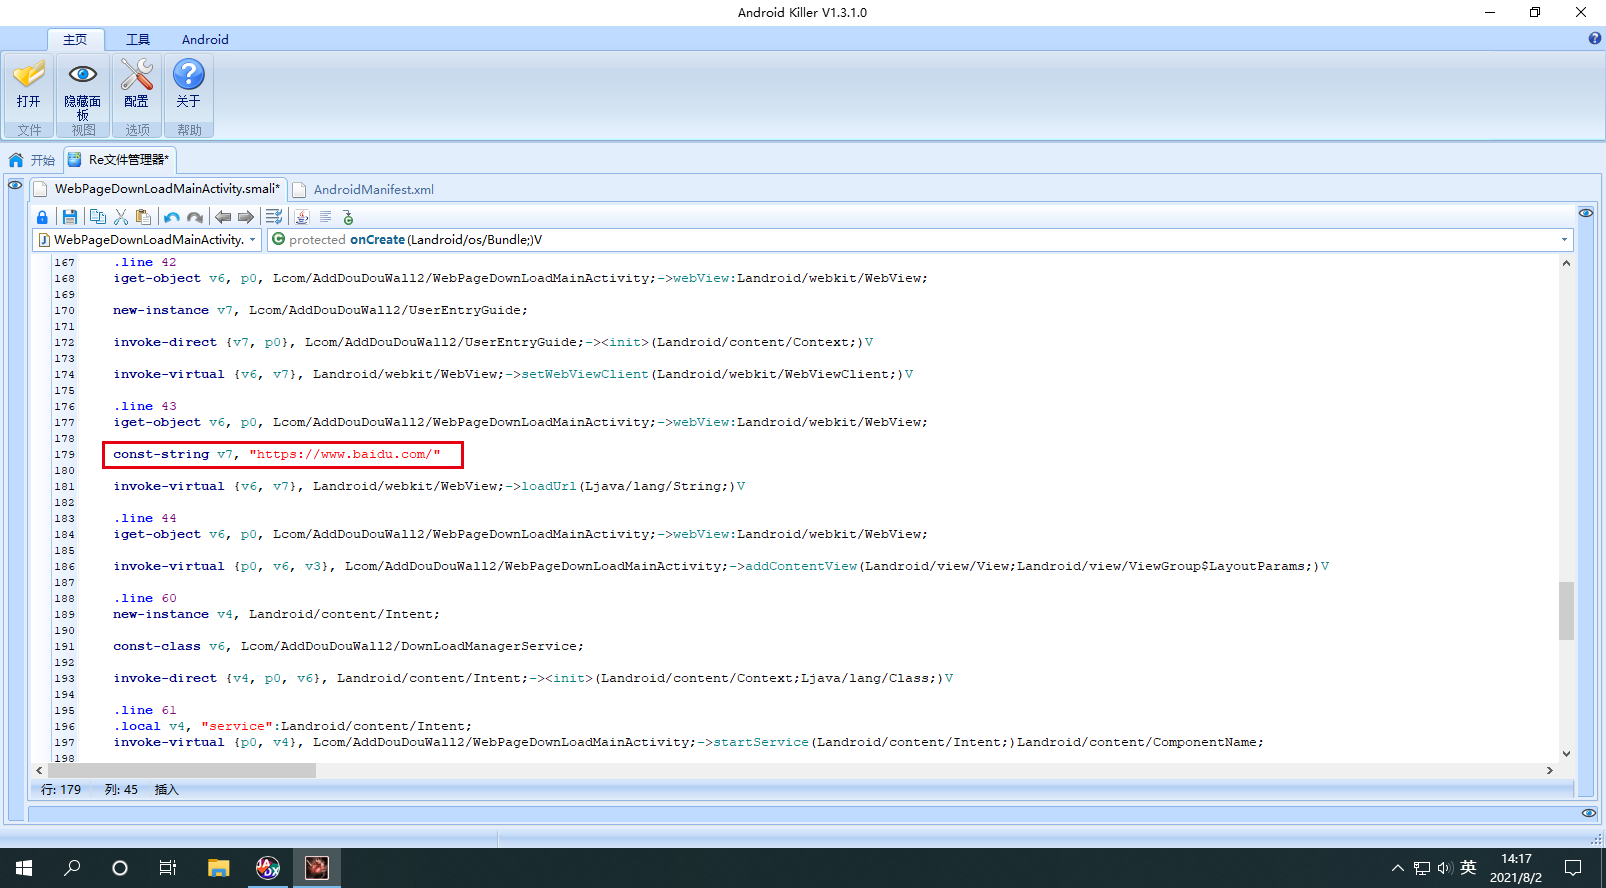Navigate forward with right arrow icon
This screenshot has width=1606, height=888.
point(246,217)
